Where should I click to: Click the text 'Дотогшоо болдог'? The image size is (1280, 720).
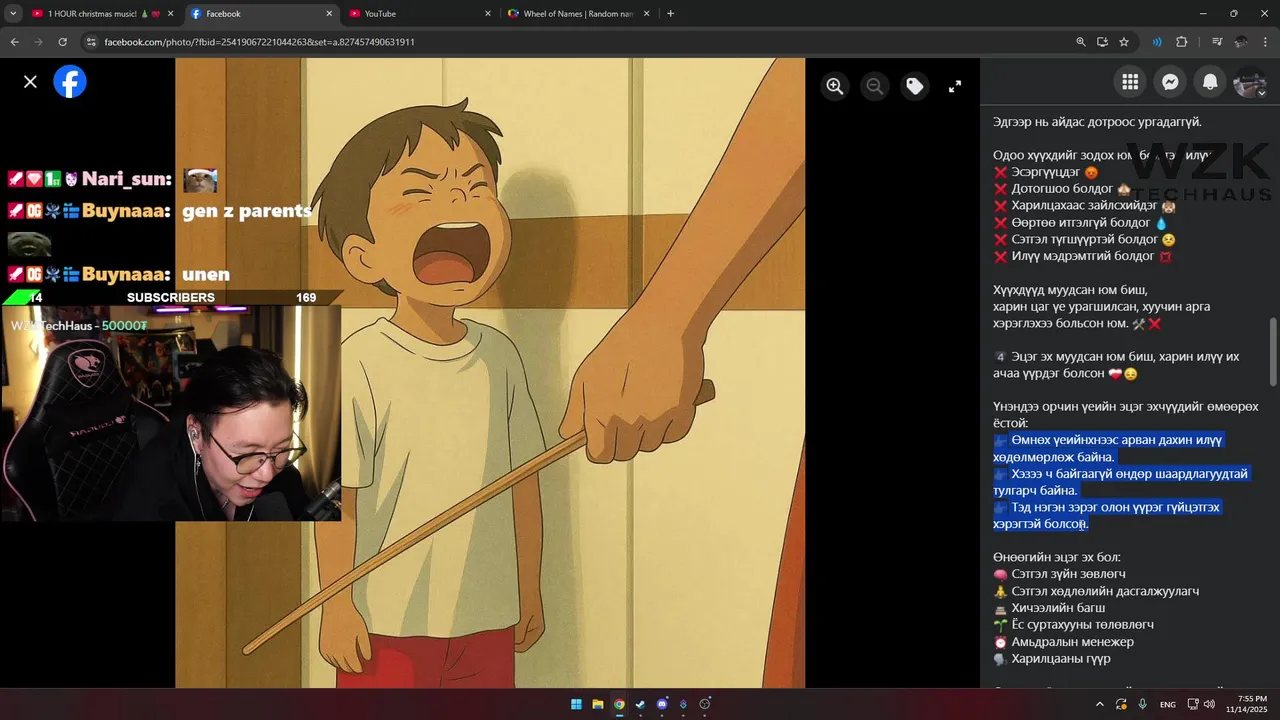[x=1062, y=189]
